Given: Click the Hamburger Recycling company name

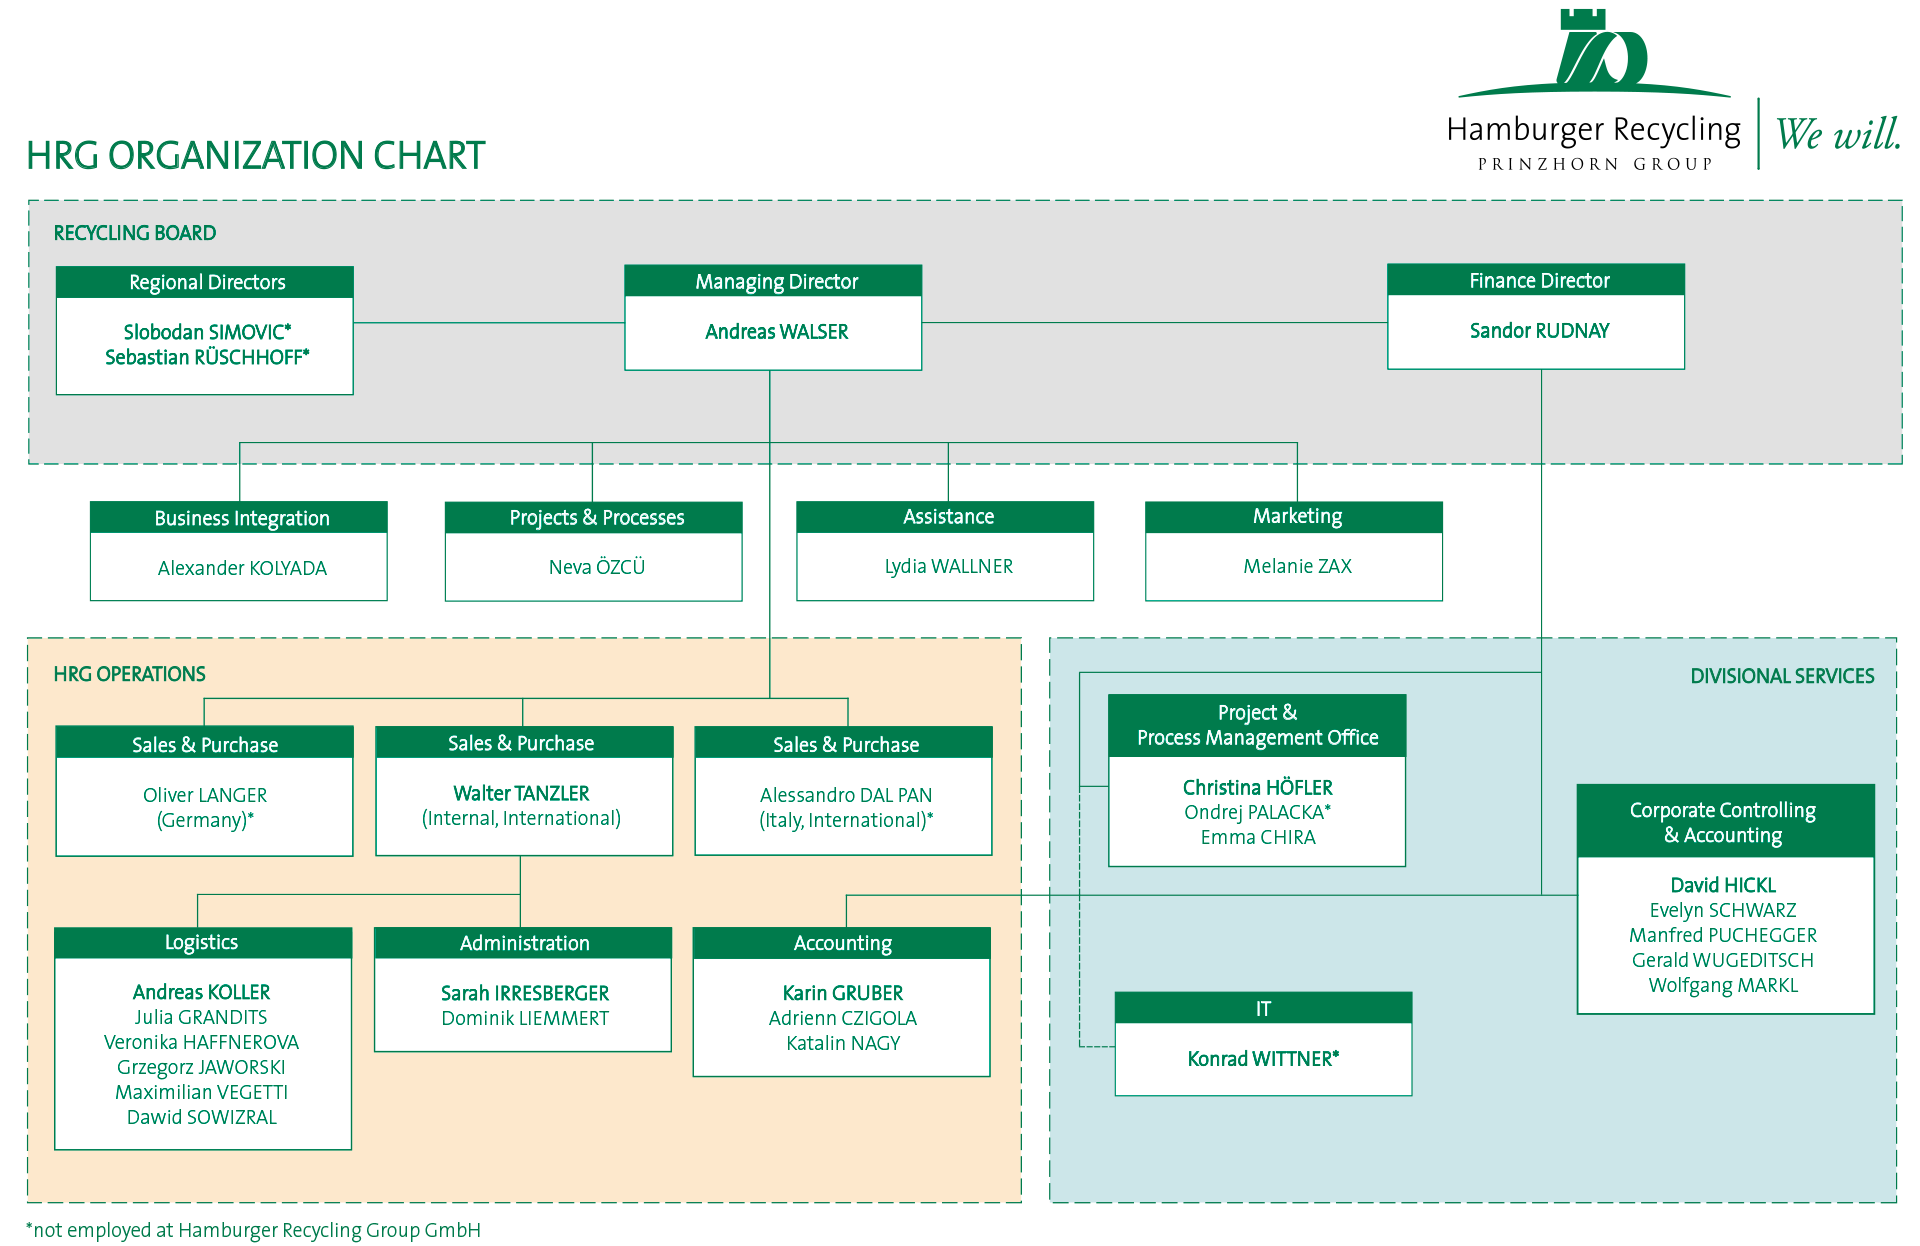Looking at the screenshot, I should click(1594, 130).
